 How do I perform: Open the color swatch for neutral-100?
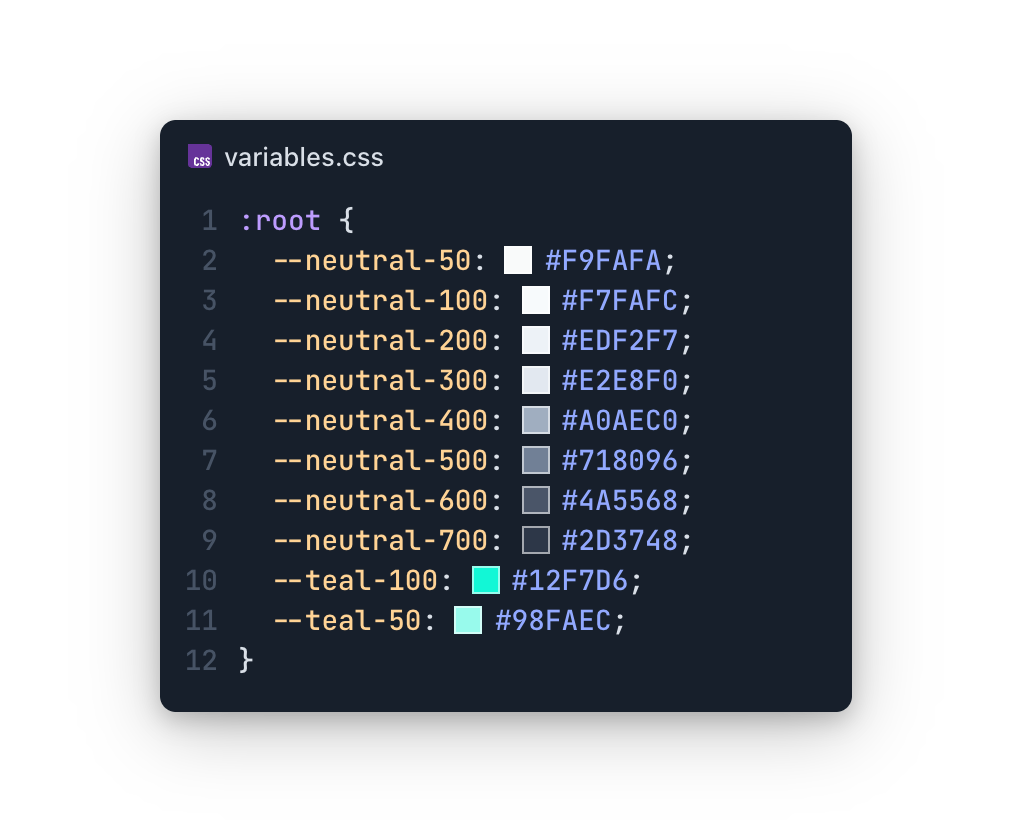click(x=536, y=300)
